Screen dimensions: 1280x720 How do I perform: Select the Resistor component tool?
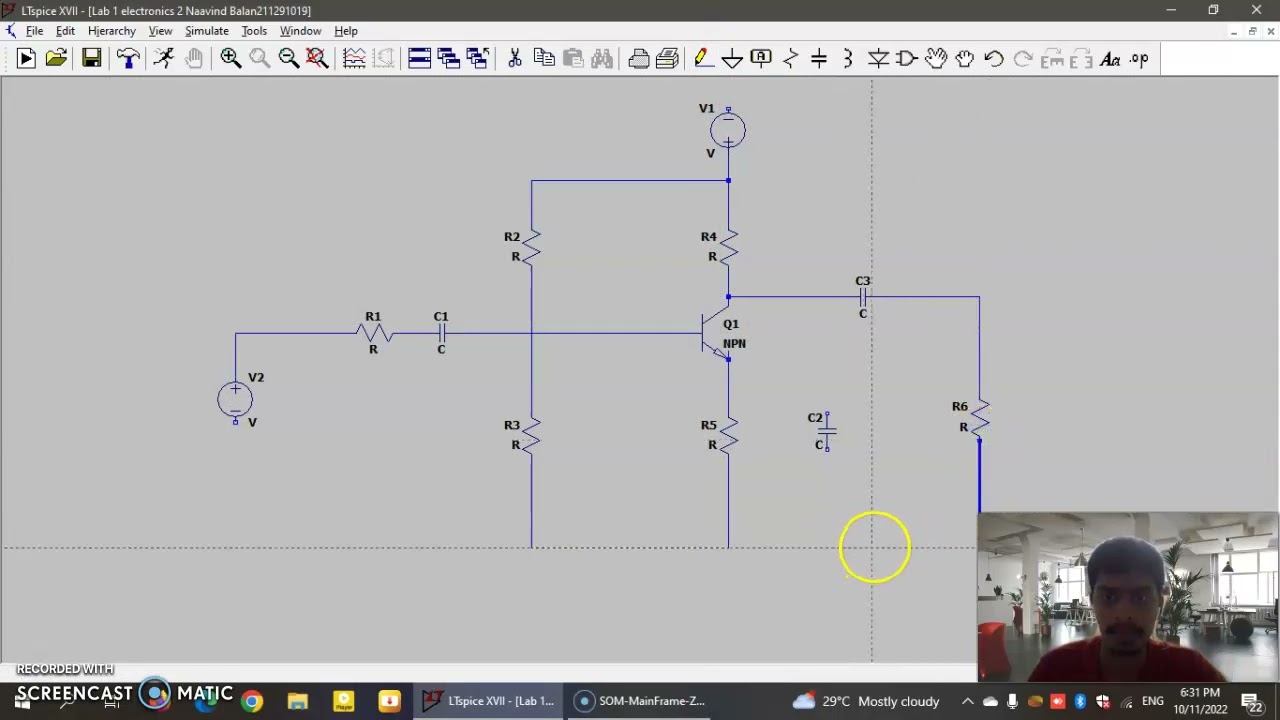(790, 59)
